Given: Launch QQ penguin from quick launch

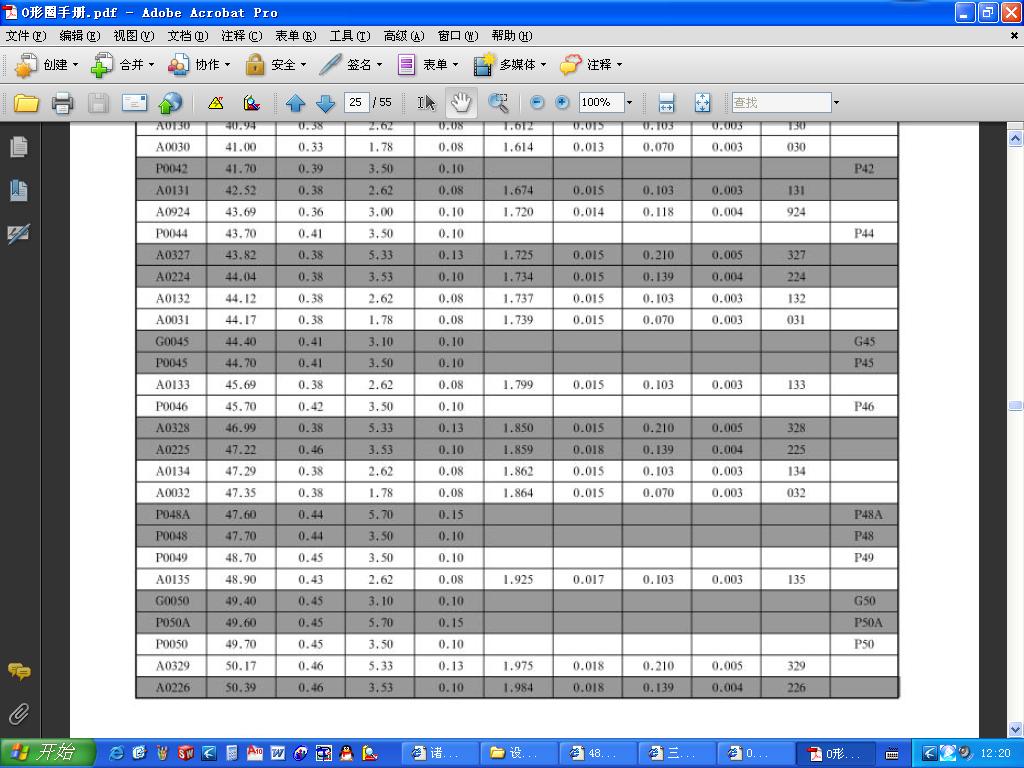Looking at the screenshot, I should (346, 753).
